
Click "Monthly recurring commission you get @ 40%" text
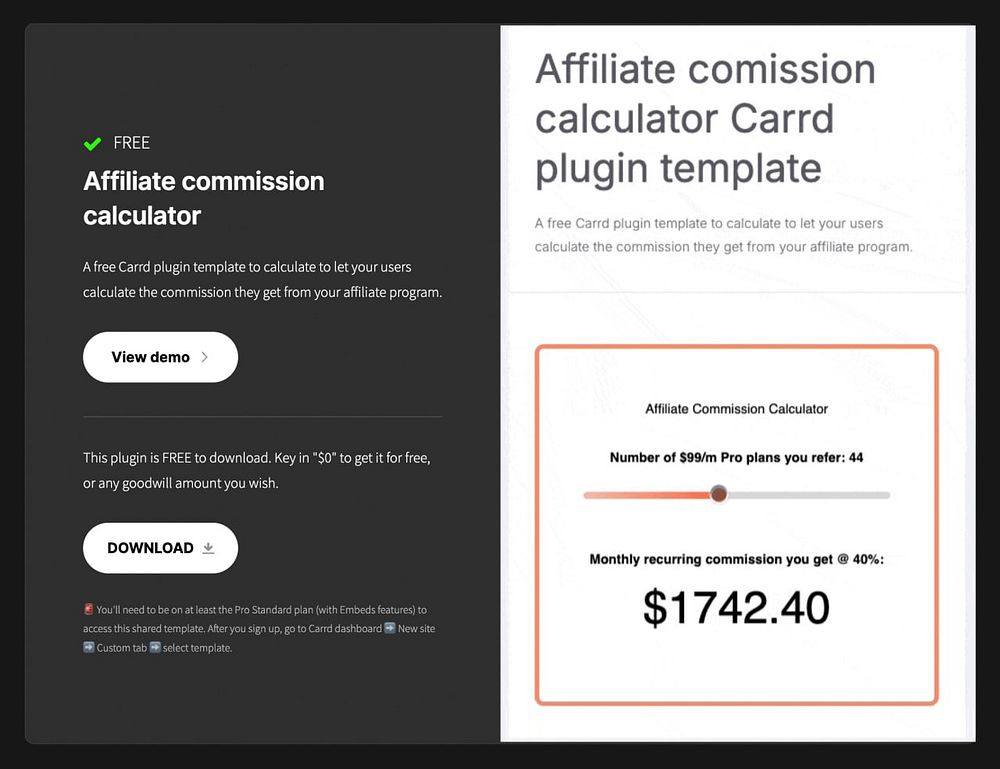click(736, 559)
